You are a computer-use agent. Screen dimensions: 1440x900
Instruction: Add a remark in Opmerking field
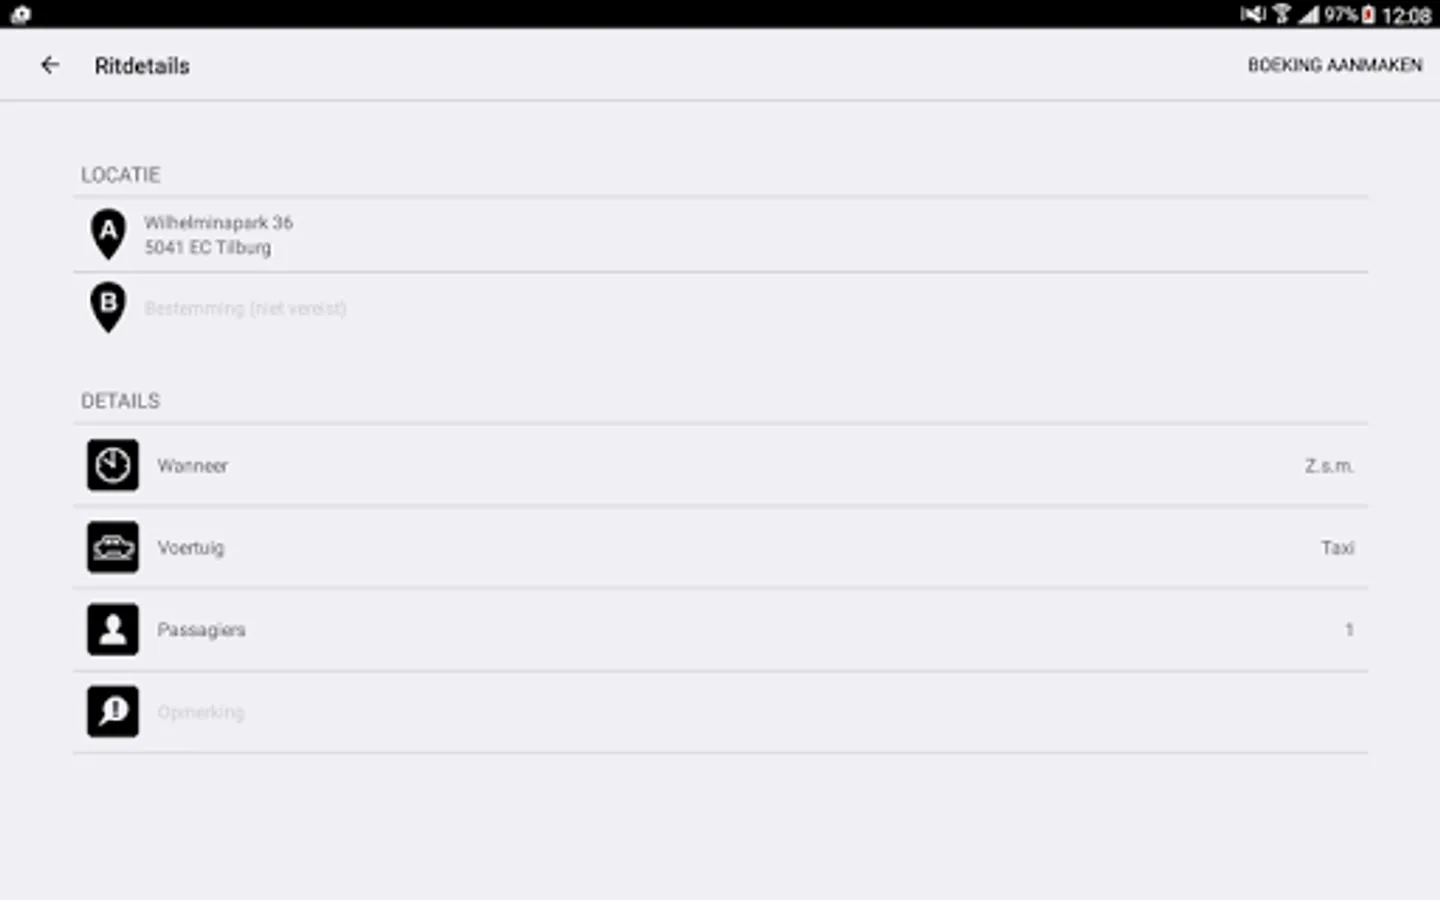720,712
